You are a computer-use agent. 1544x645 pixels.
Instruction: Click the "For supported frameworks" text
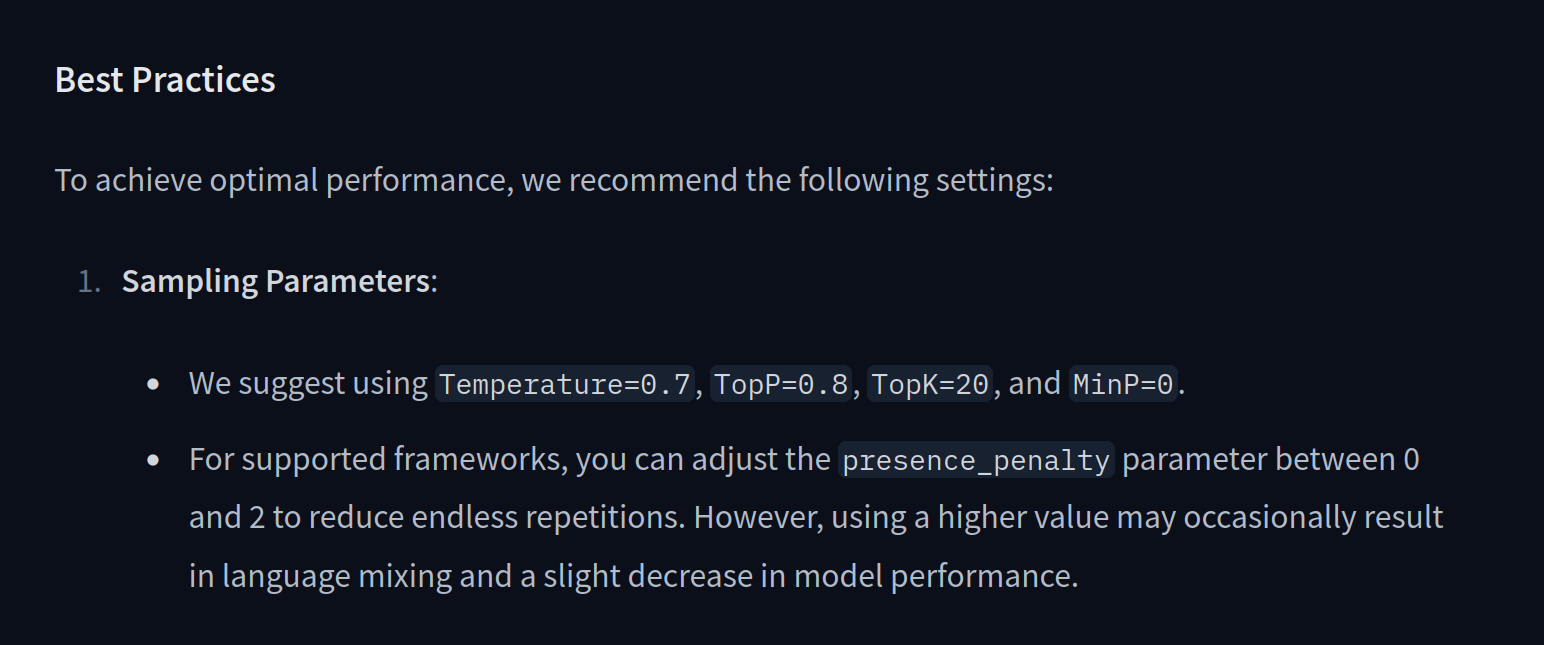pos(378,460)
